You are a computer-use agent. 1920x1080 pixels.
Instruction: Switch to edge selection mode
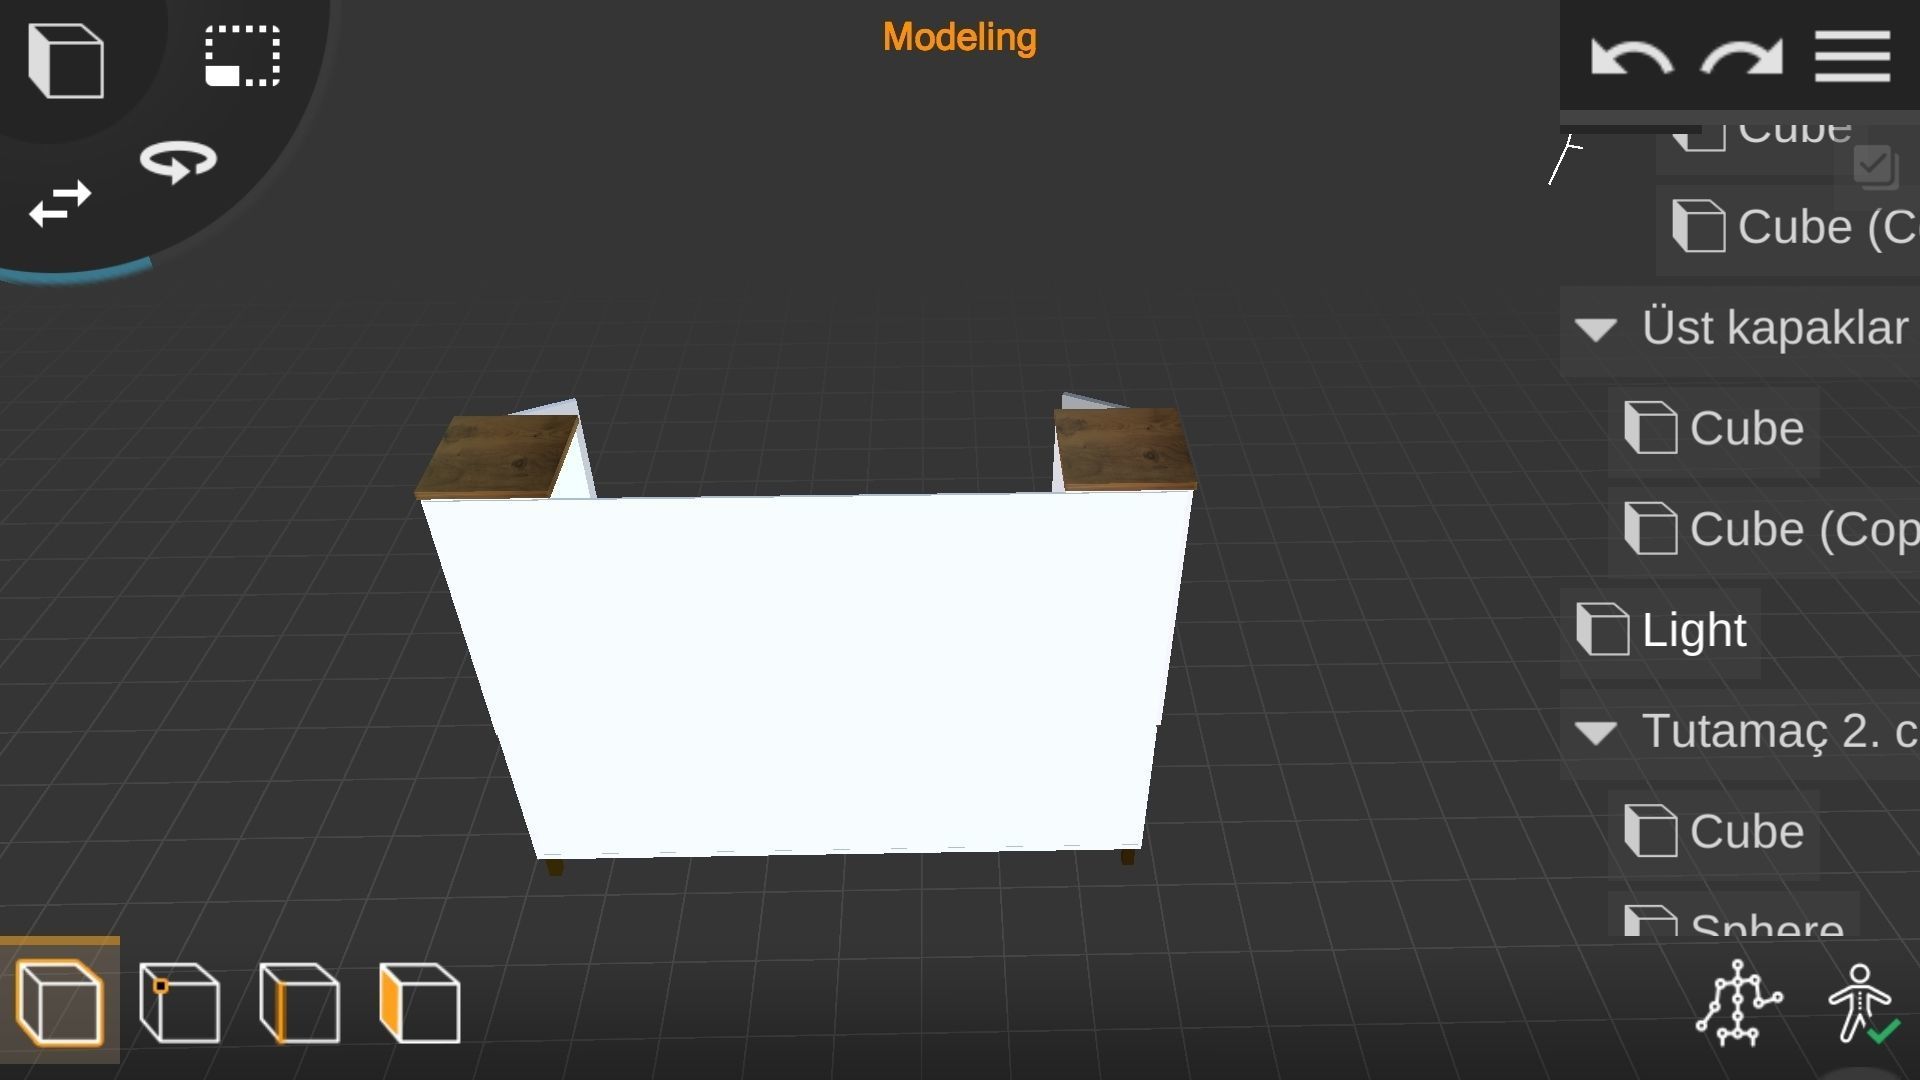[300, 1003]
